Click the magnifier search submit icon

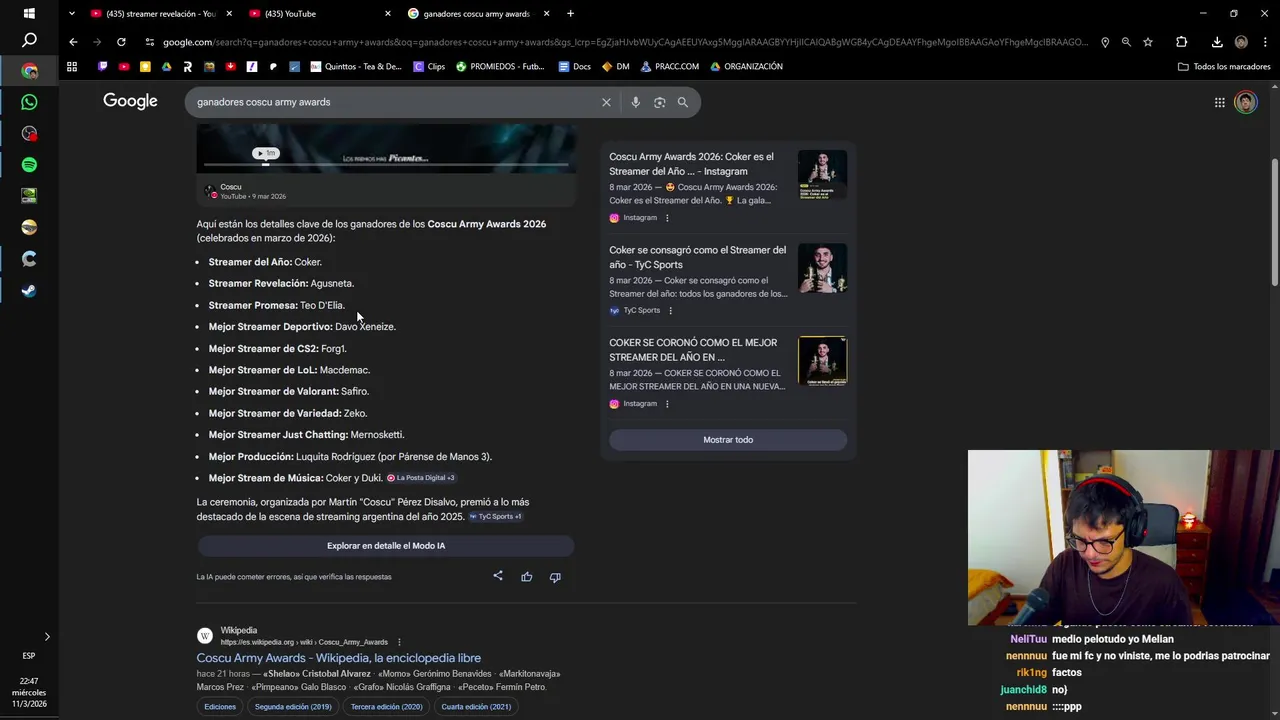683,102
